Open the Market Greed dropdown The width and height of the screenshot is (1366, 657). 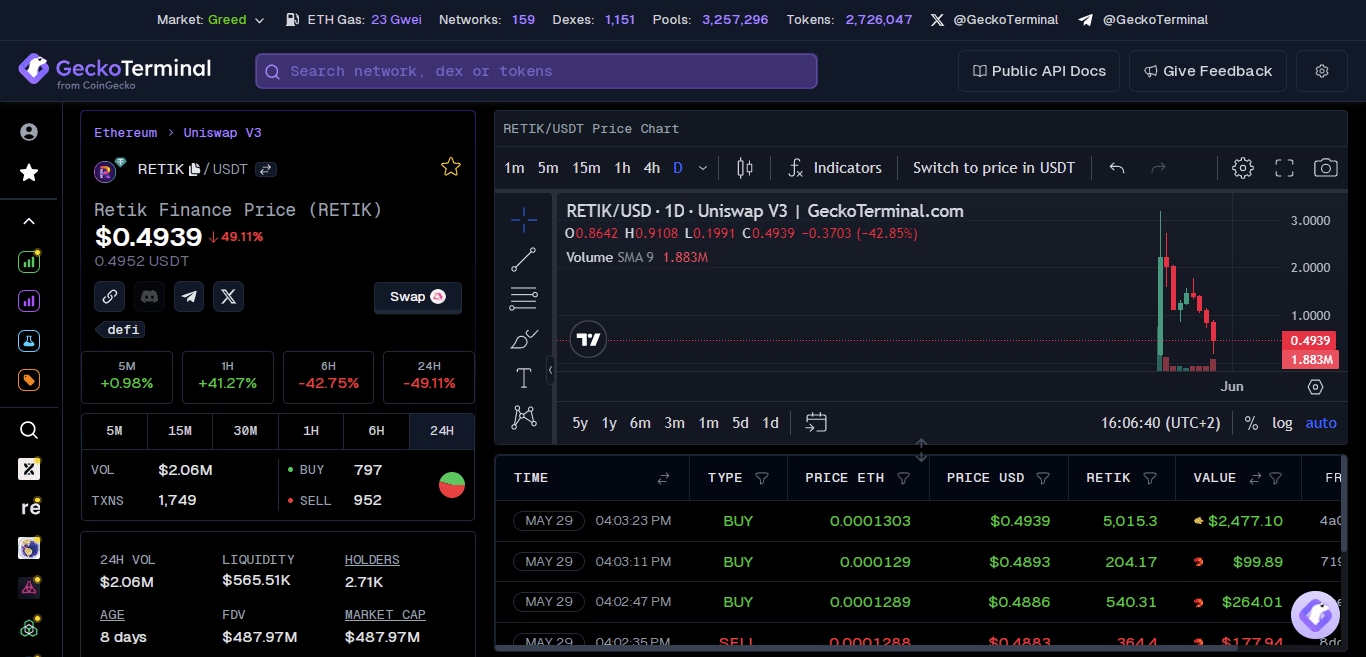point(212,20)
